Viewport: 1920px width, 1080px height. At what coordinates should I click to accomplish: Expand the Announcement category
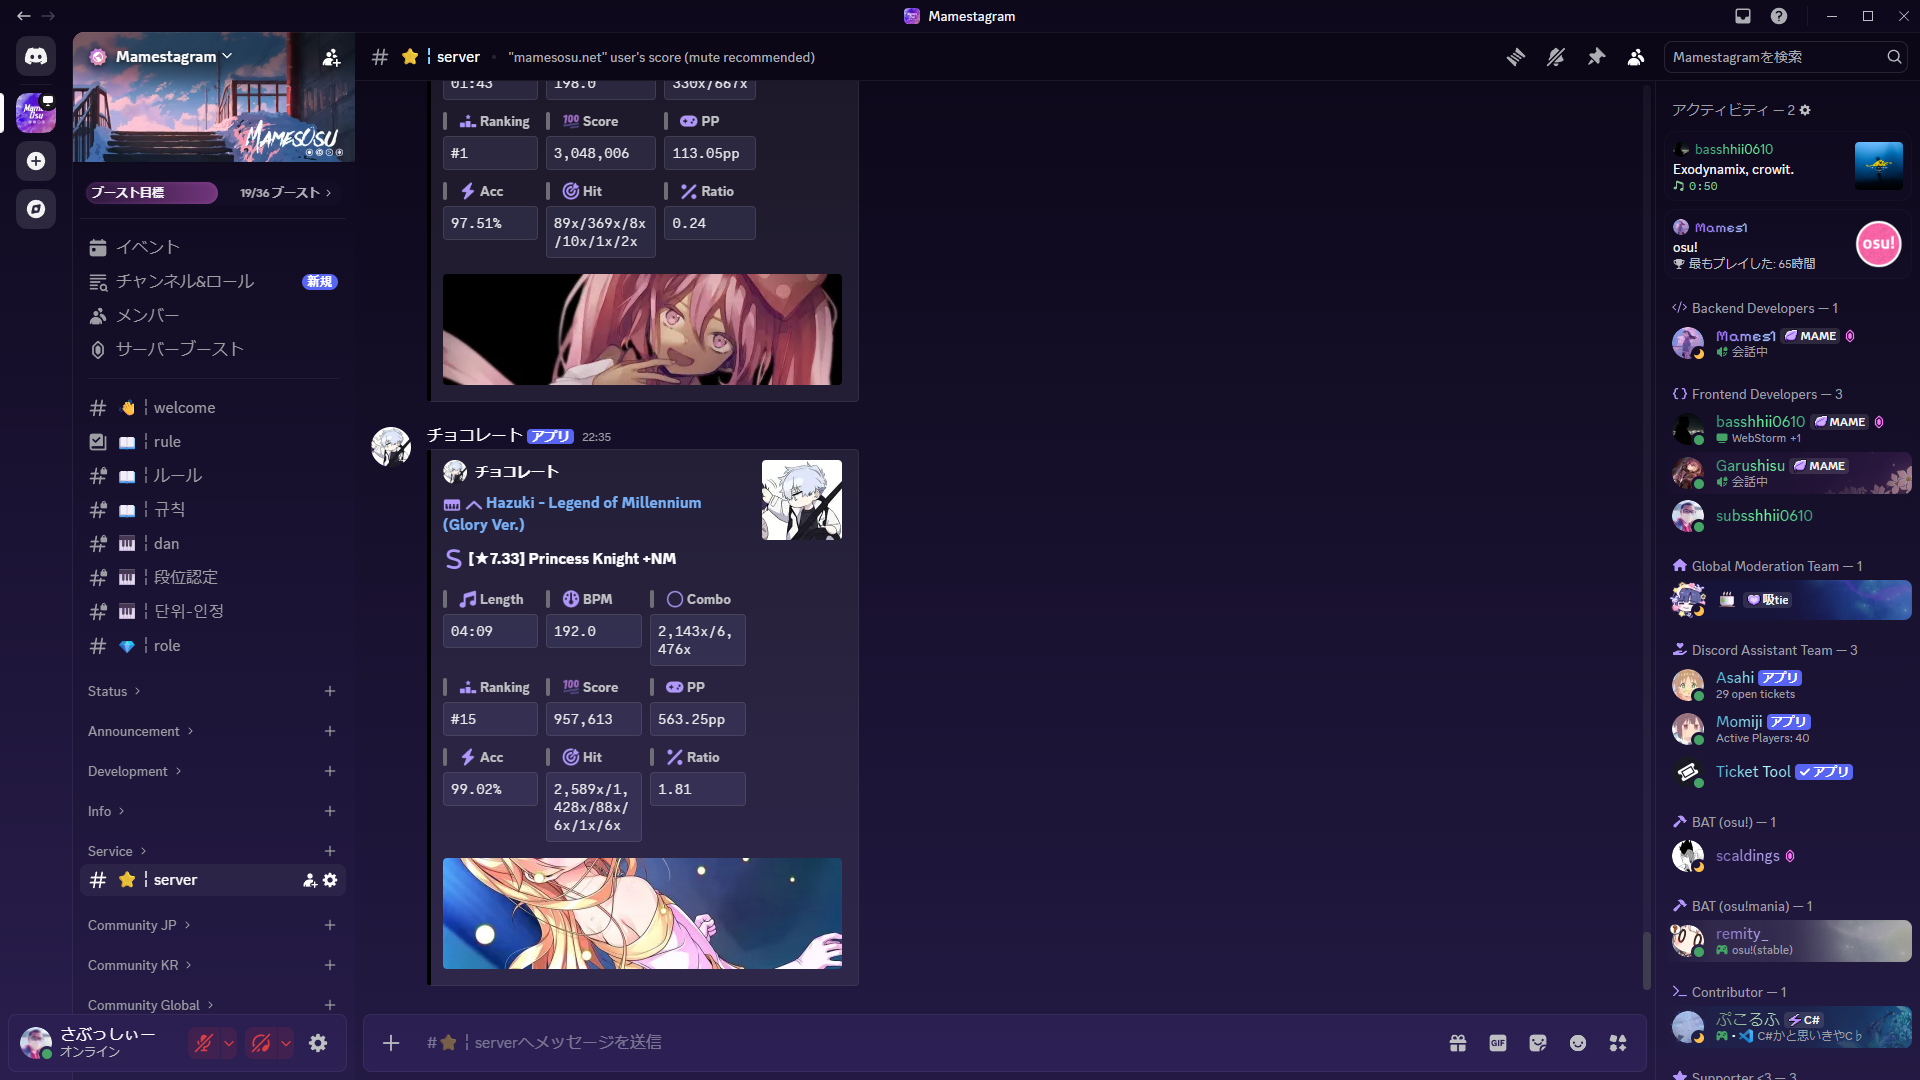(x=140, y=731)
